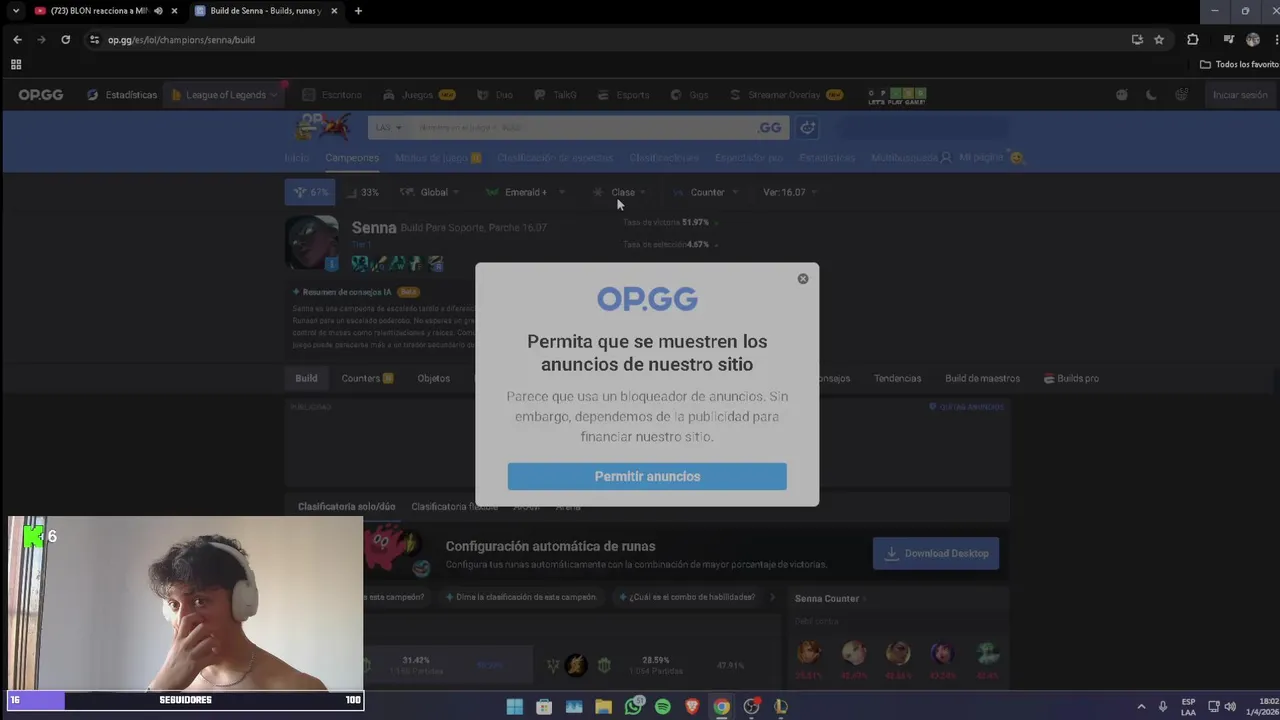The image size is (1280, 720).
Task: Open the Chrome apps grid icon
Action: tap(16, 64)
